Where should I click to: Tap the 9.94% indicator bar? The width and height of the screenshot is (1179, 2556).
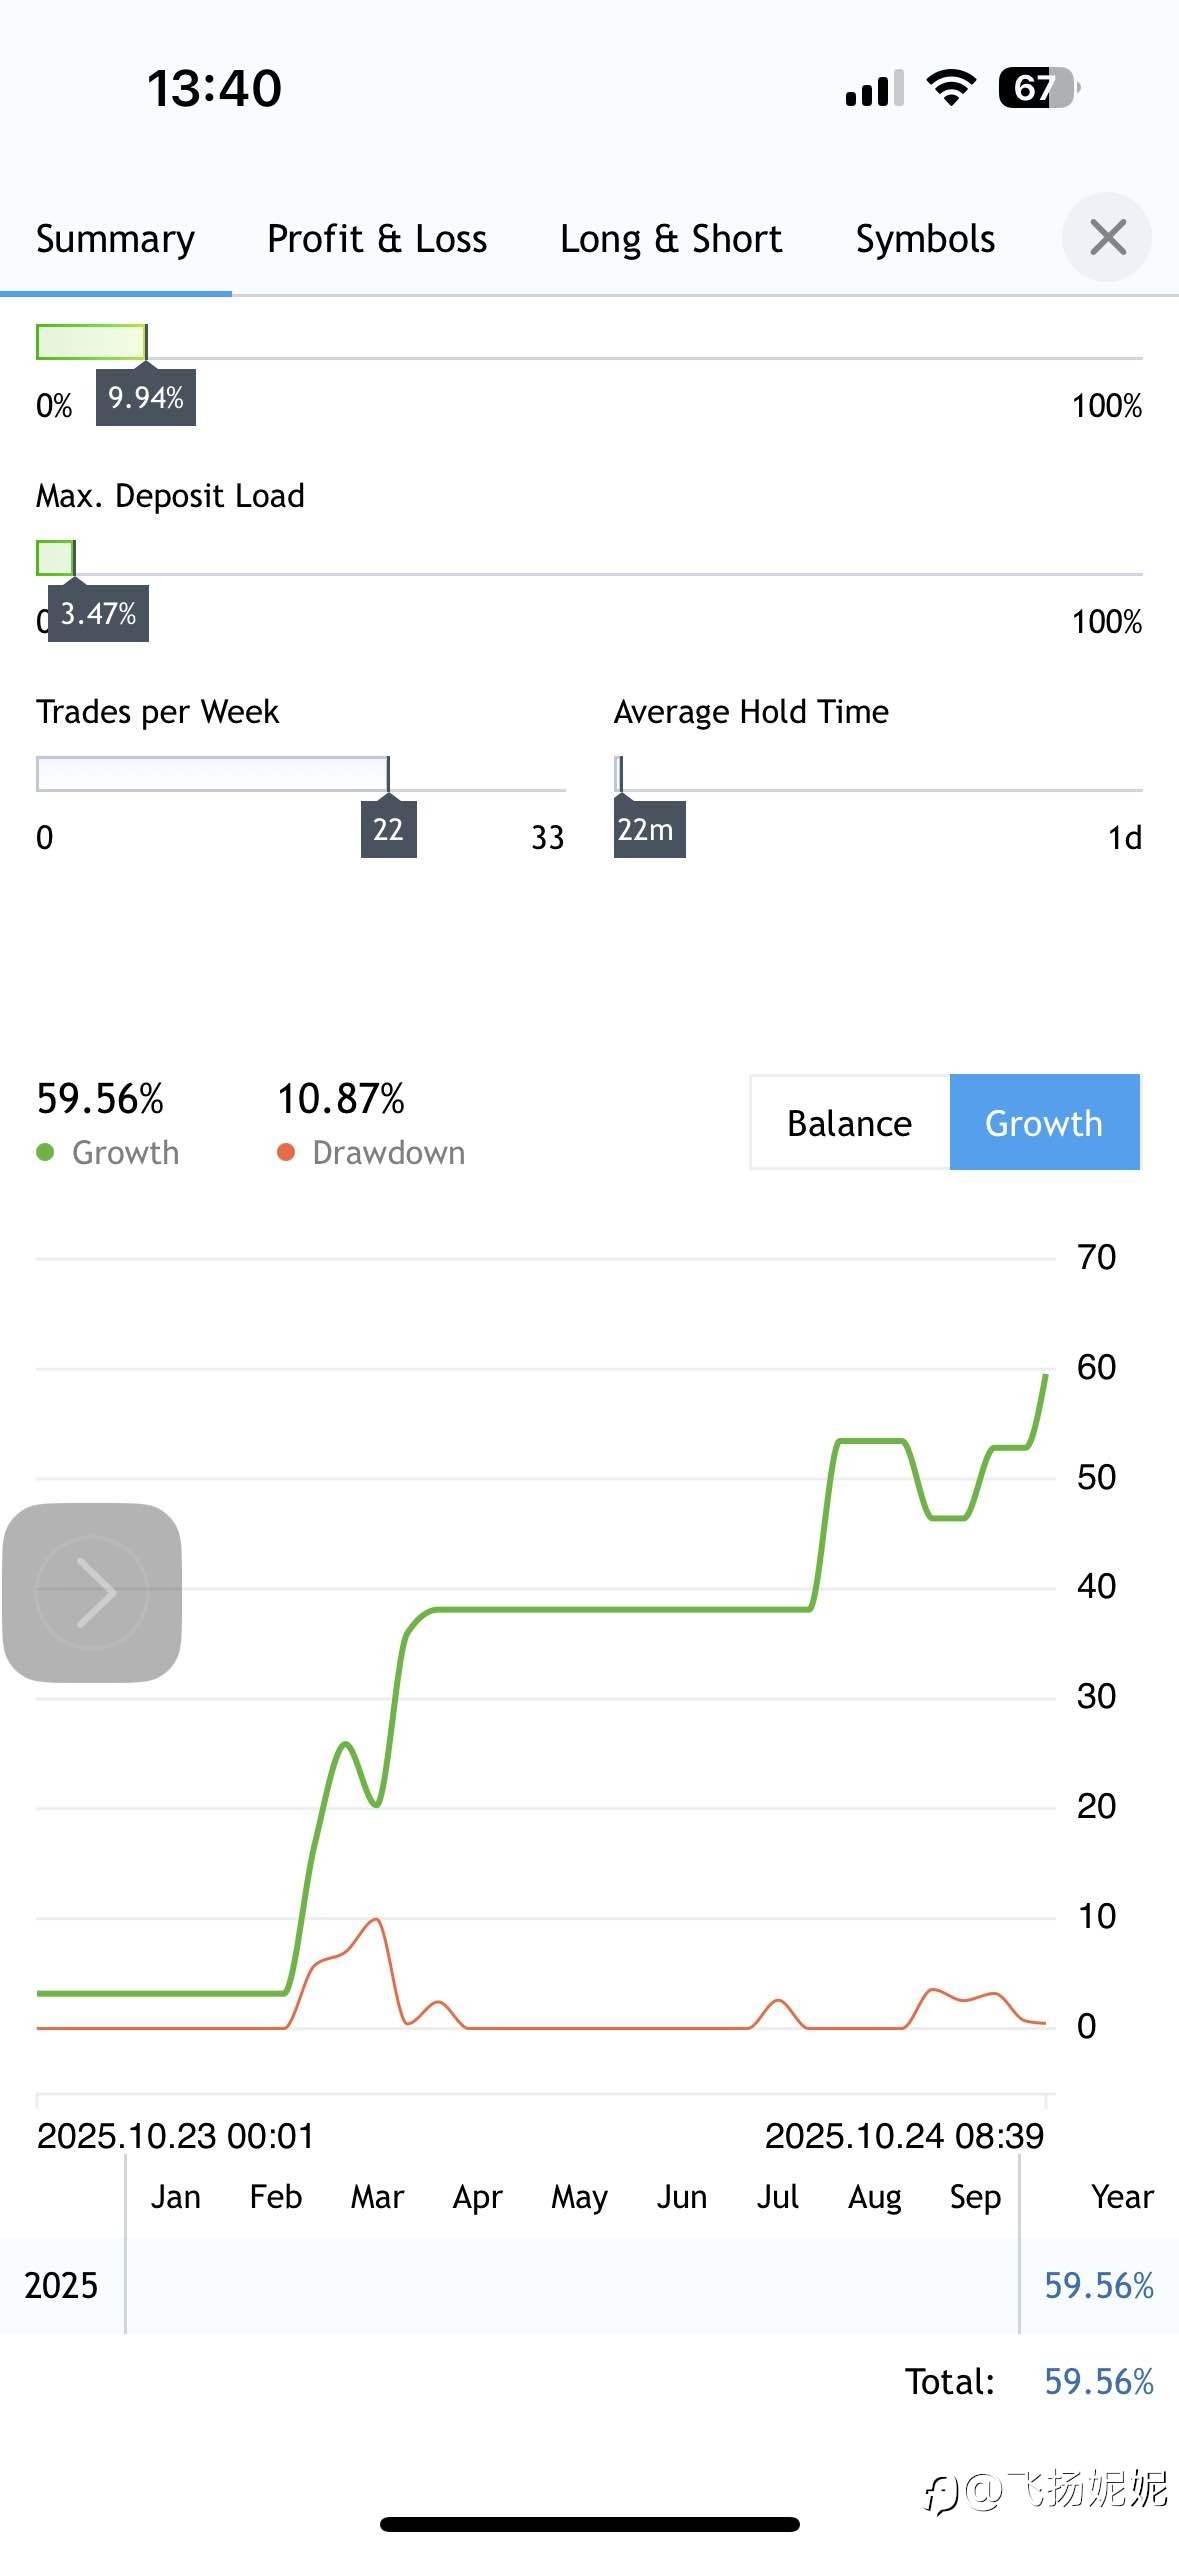coord(92,342)
